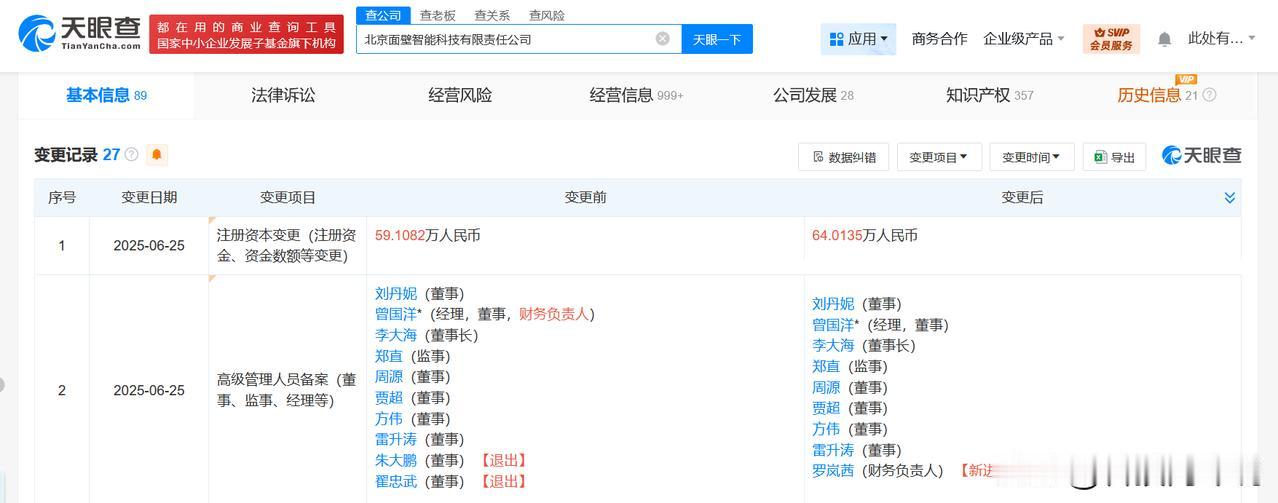The height and width of the screenshot is (503, 1278).
Task: Click 李大海 in the 变更前 column
Action: click(396, 335)
